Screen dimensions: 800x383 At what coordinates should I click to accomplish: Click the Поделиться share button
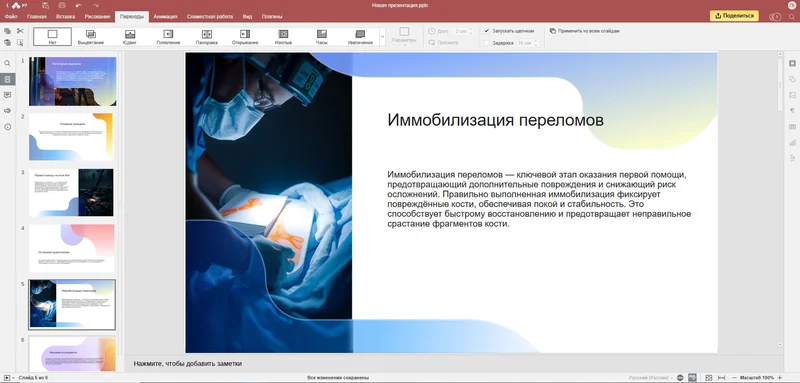tap(734, 16)
